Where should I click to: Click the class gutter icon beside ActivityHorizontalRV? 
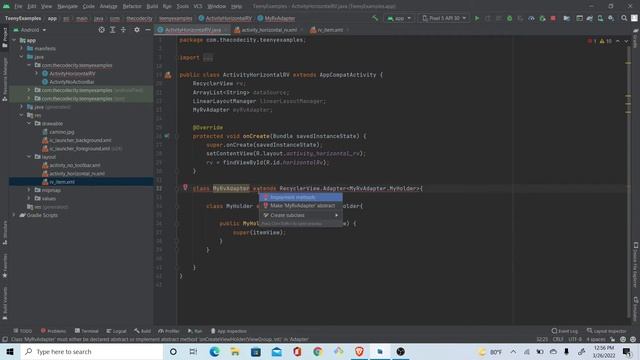tap(168, 75)
